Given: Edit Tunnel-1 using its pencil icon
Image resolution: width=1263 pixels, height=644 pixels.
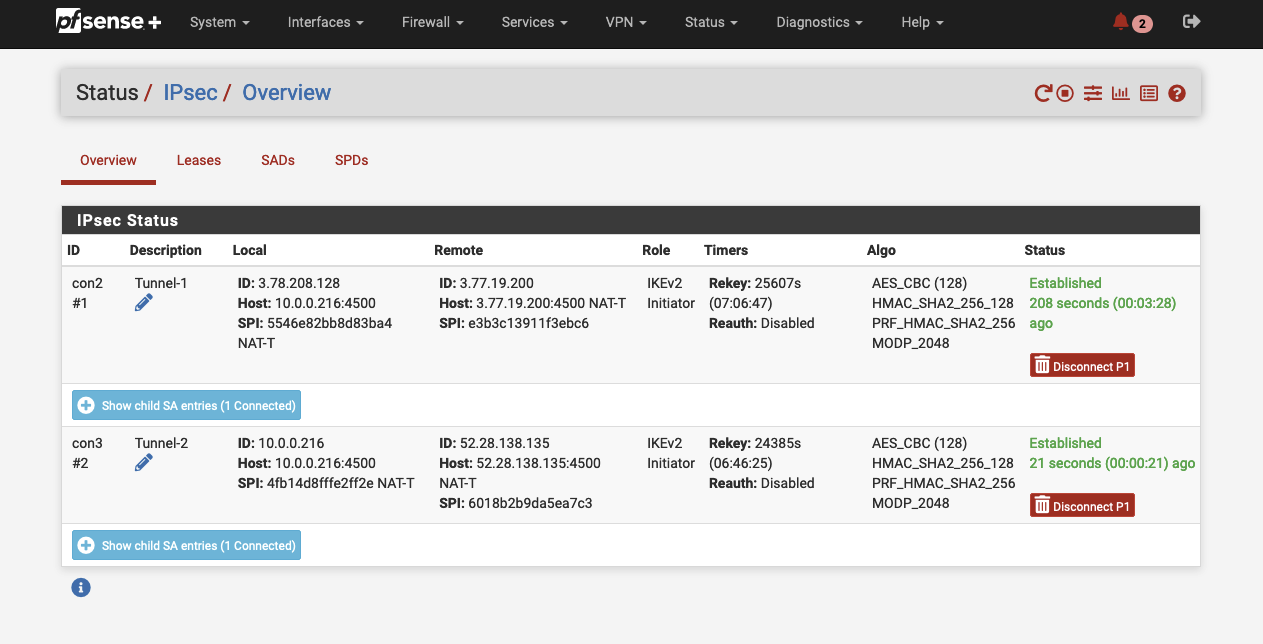Looking at the screenshot, I should 144,303.
